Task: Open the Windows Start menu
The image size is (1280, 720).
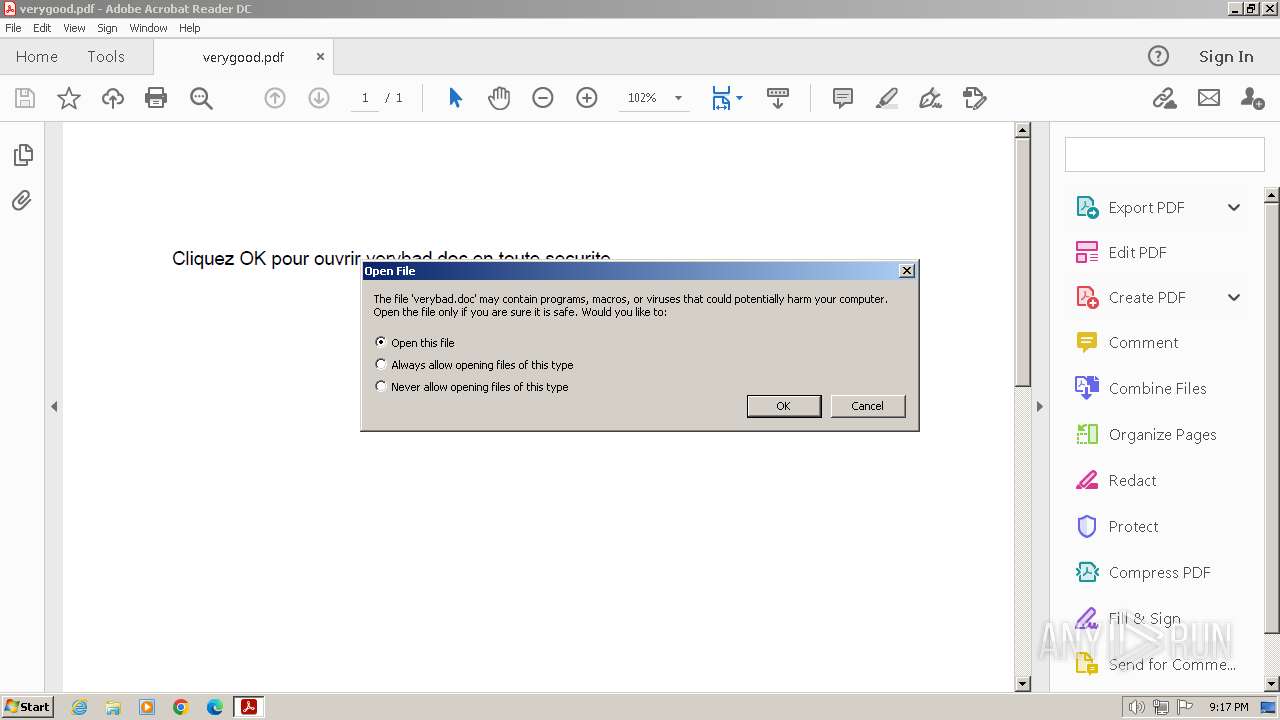Action: point(27,707)
